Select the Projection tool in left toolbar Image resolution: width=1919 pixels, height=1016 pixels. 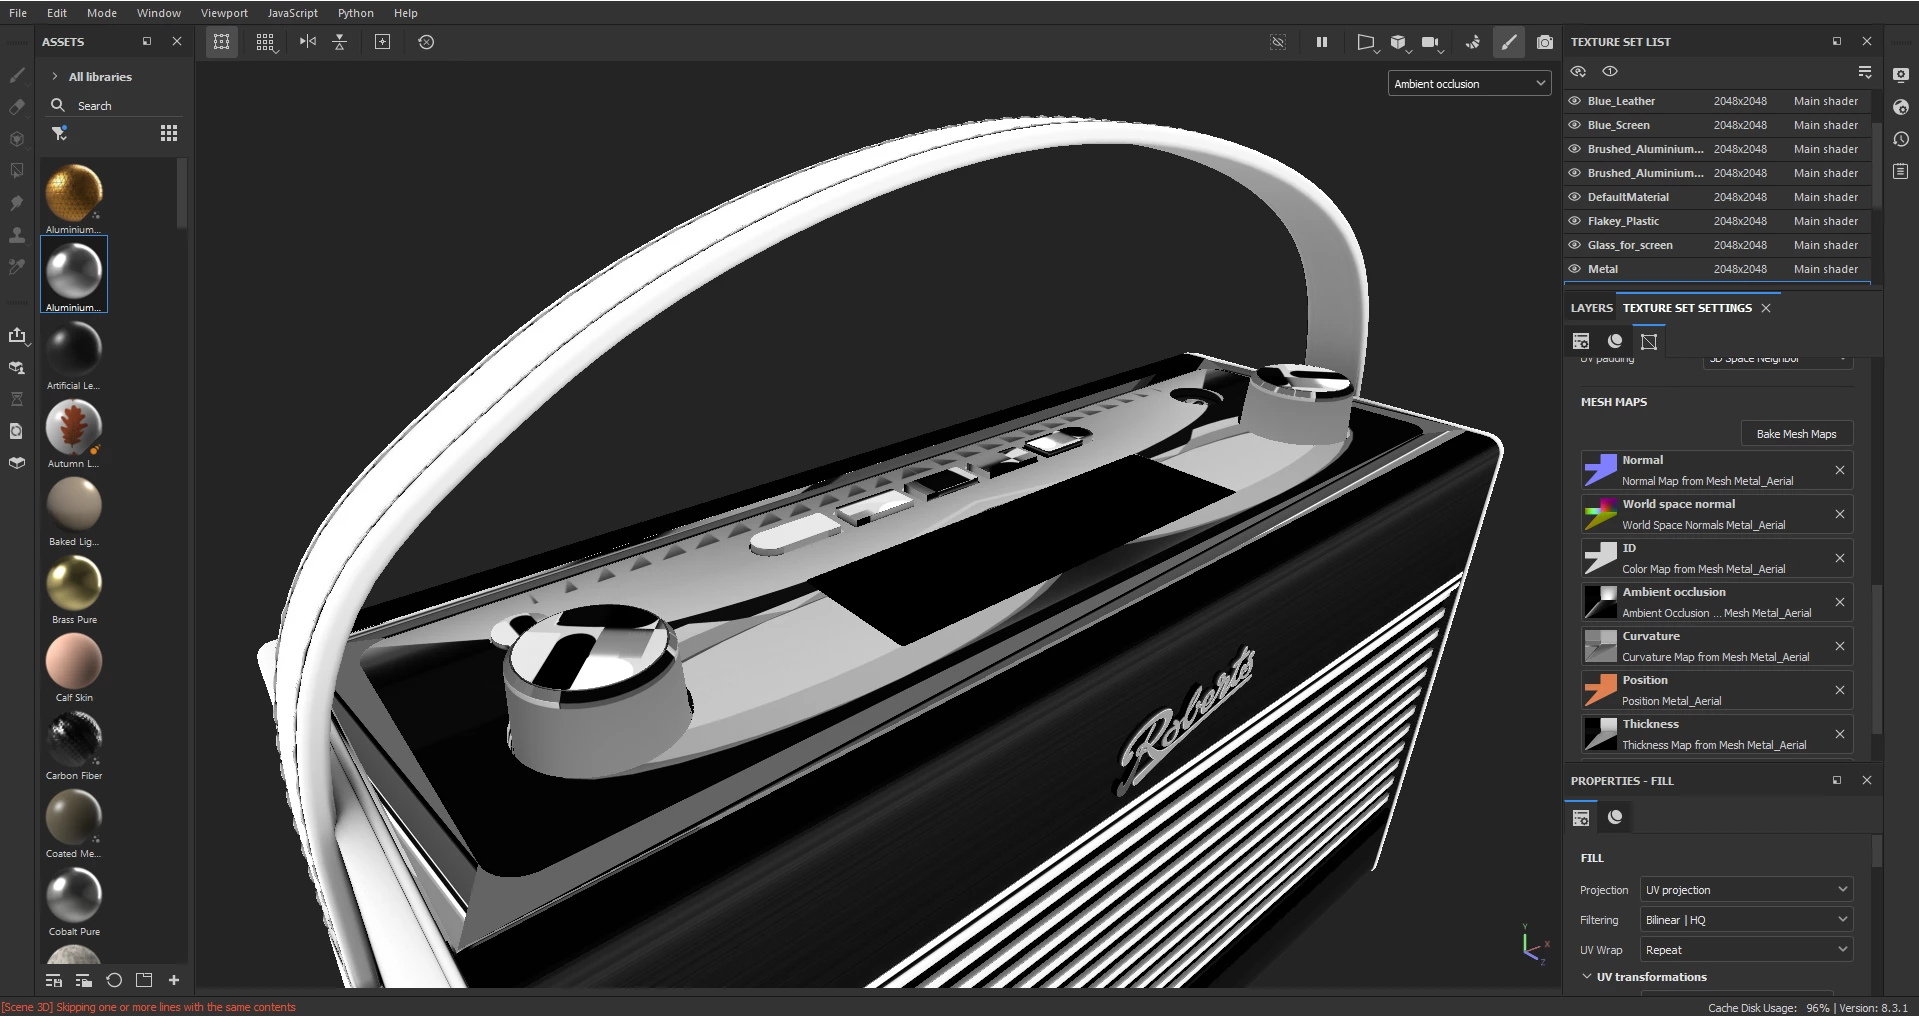(x=17, y=139)
